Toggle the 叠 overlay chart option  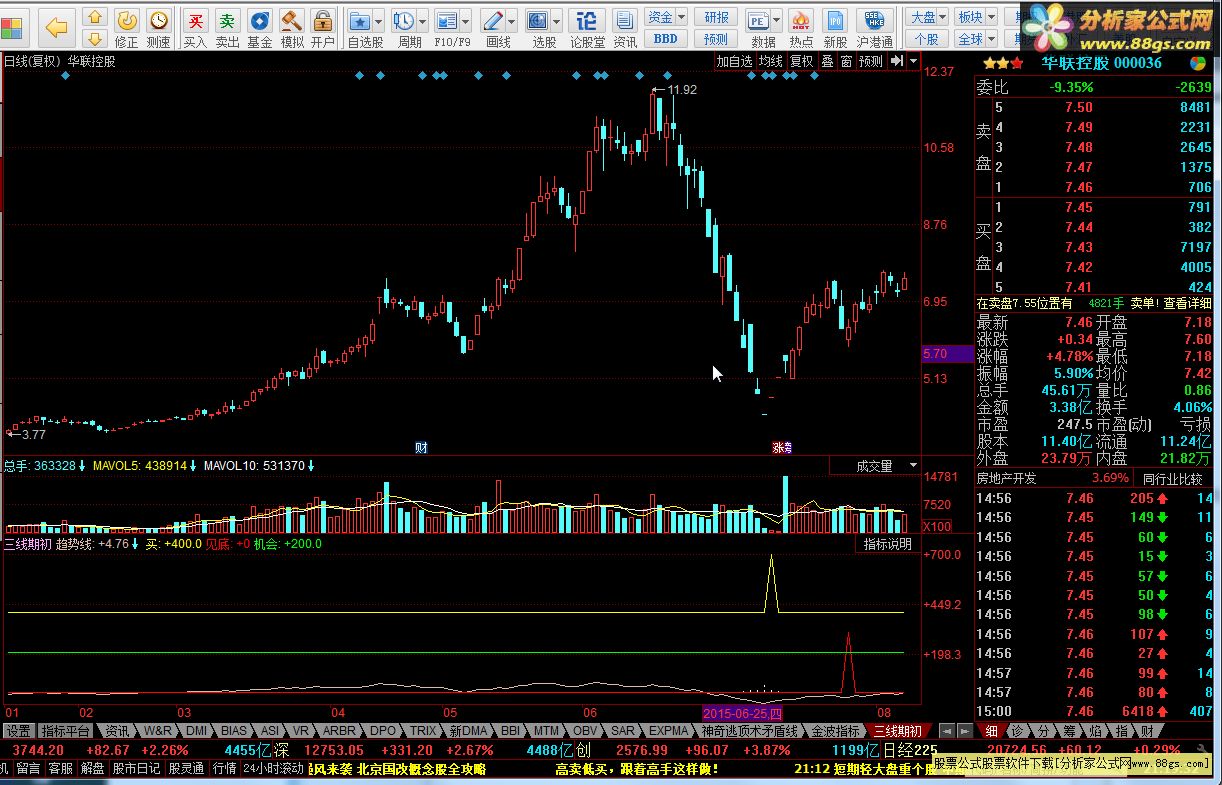click(827, 61)
